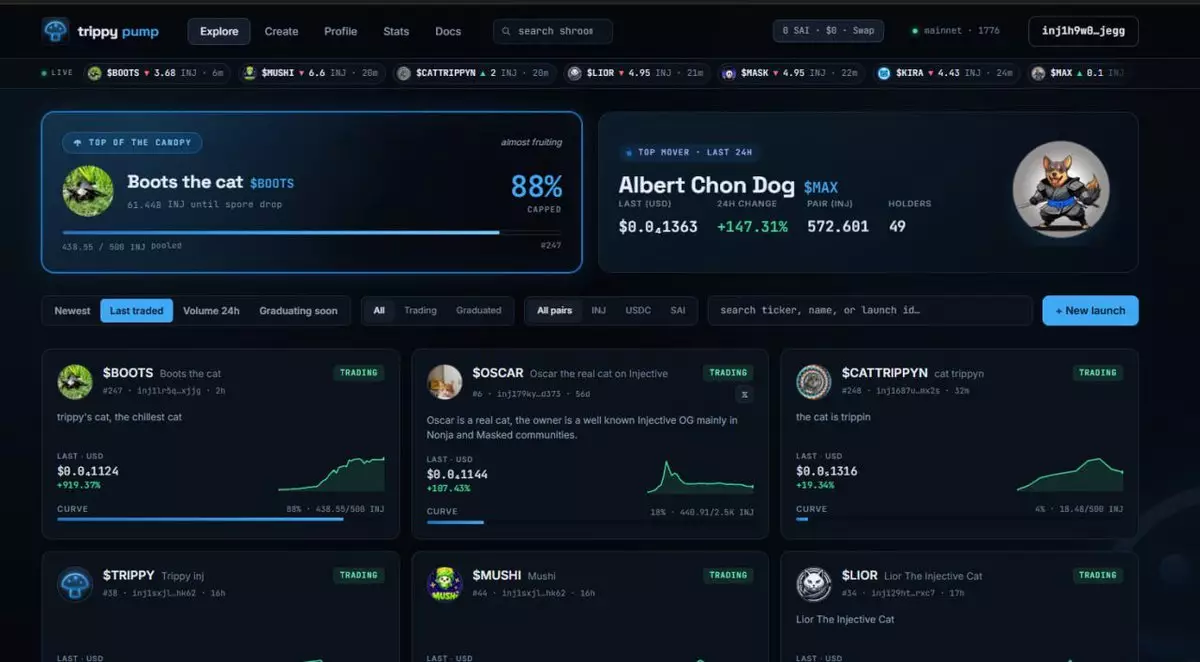
Task: Open the $CATTRIPPYN card price chart
Action: [x=1070, y=475]
